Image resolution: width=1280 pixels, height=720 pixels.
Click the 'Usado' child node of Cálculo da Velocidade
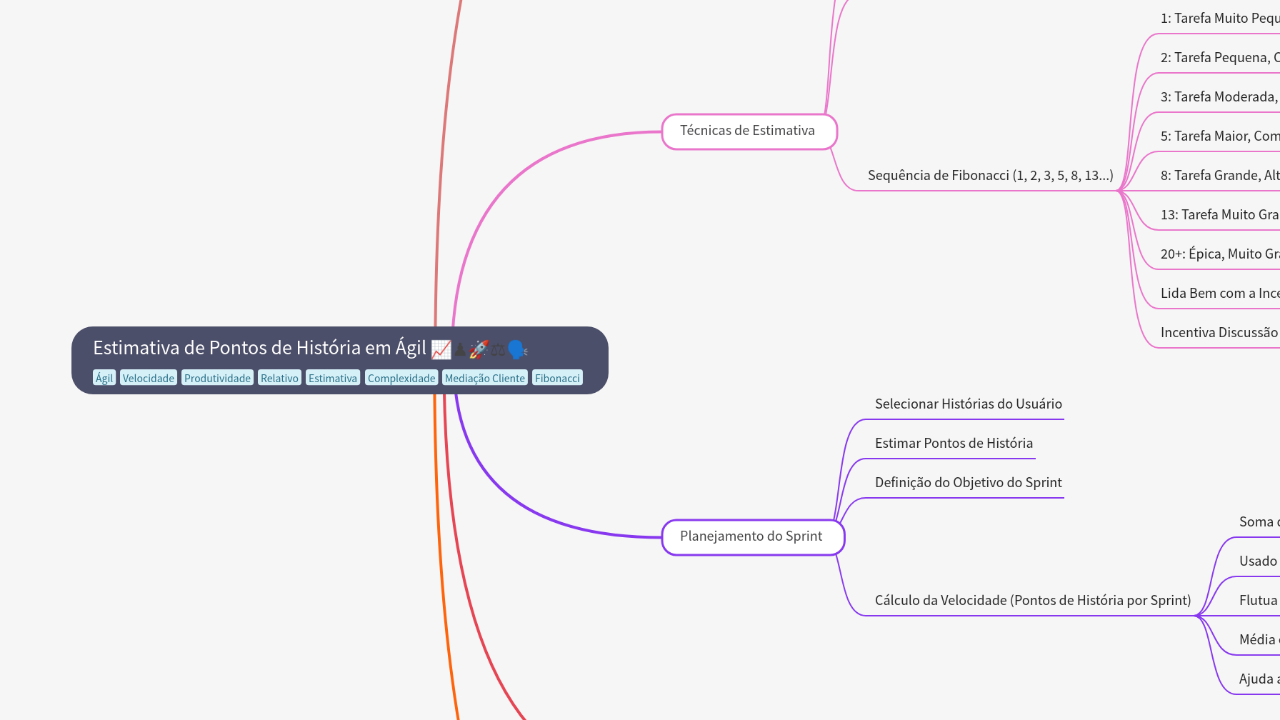coord(1259,561)
